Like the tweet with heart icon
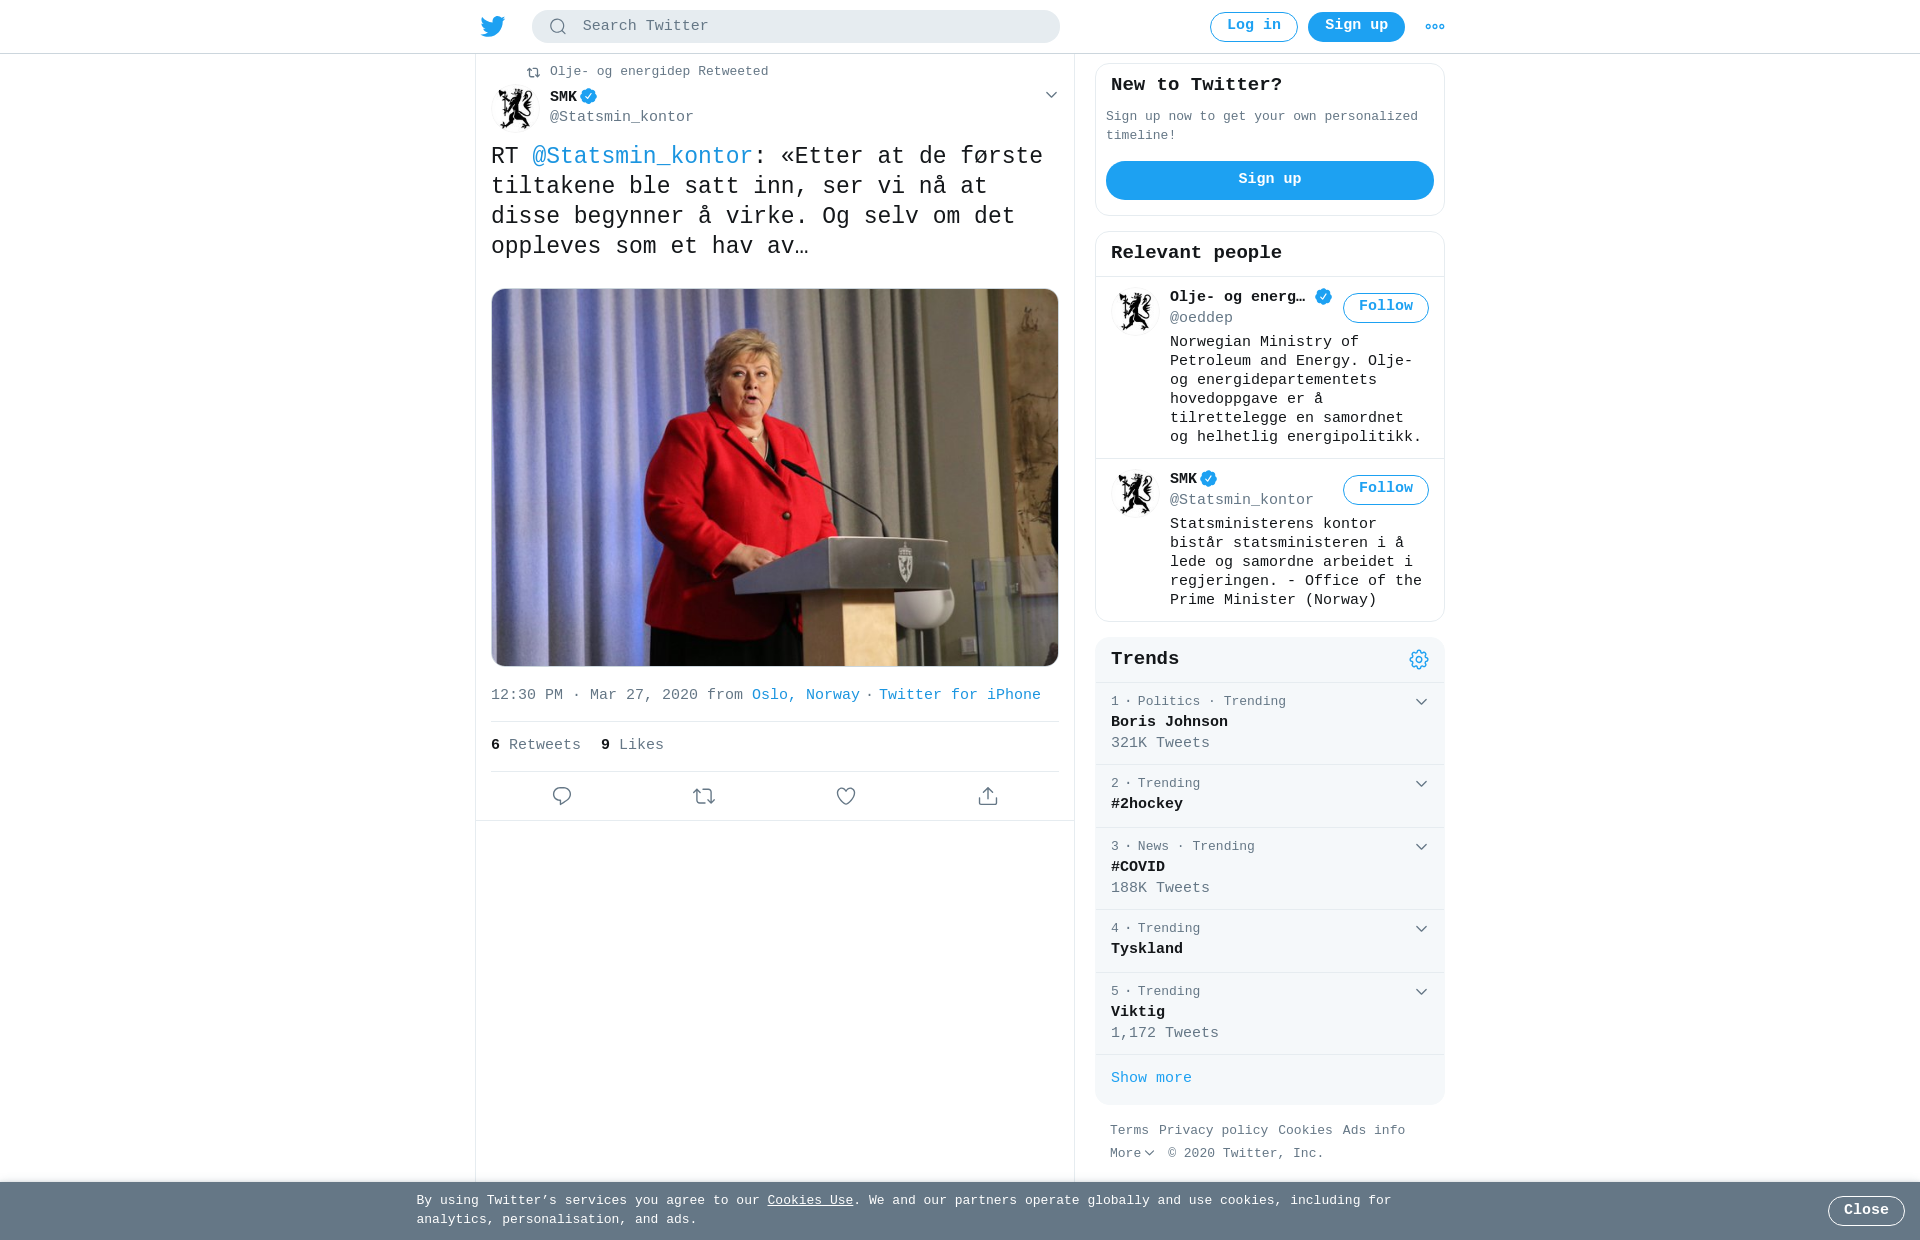1920x1240 pixels. 846,796
